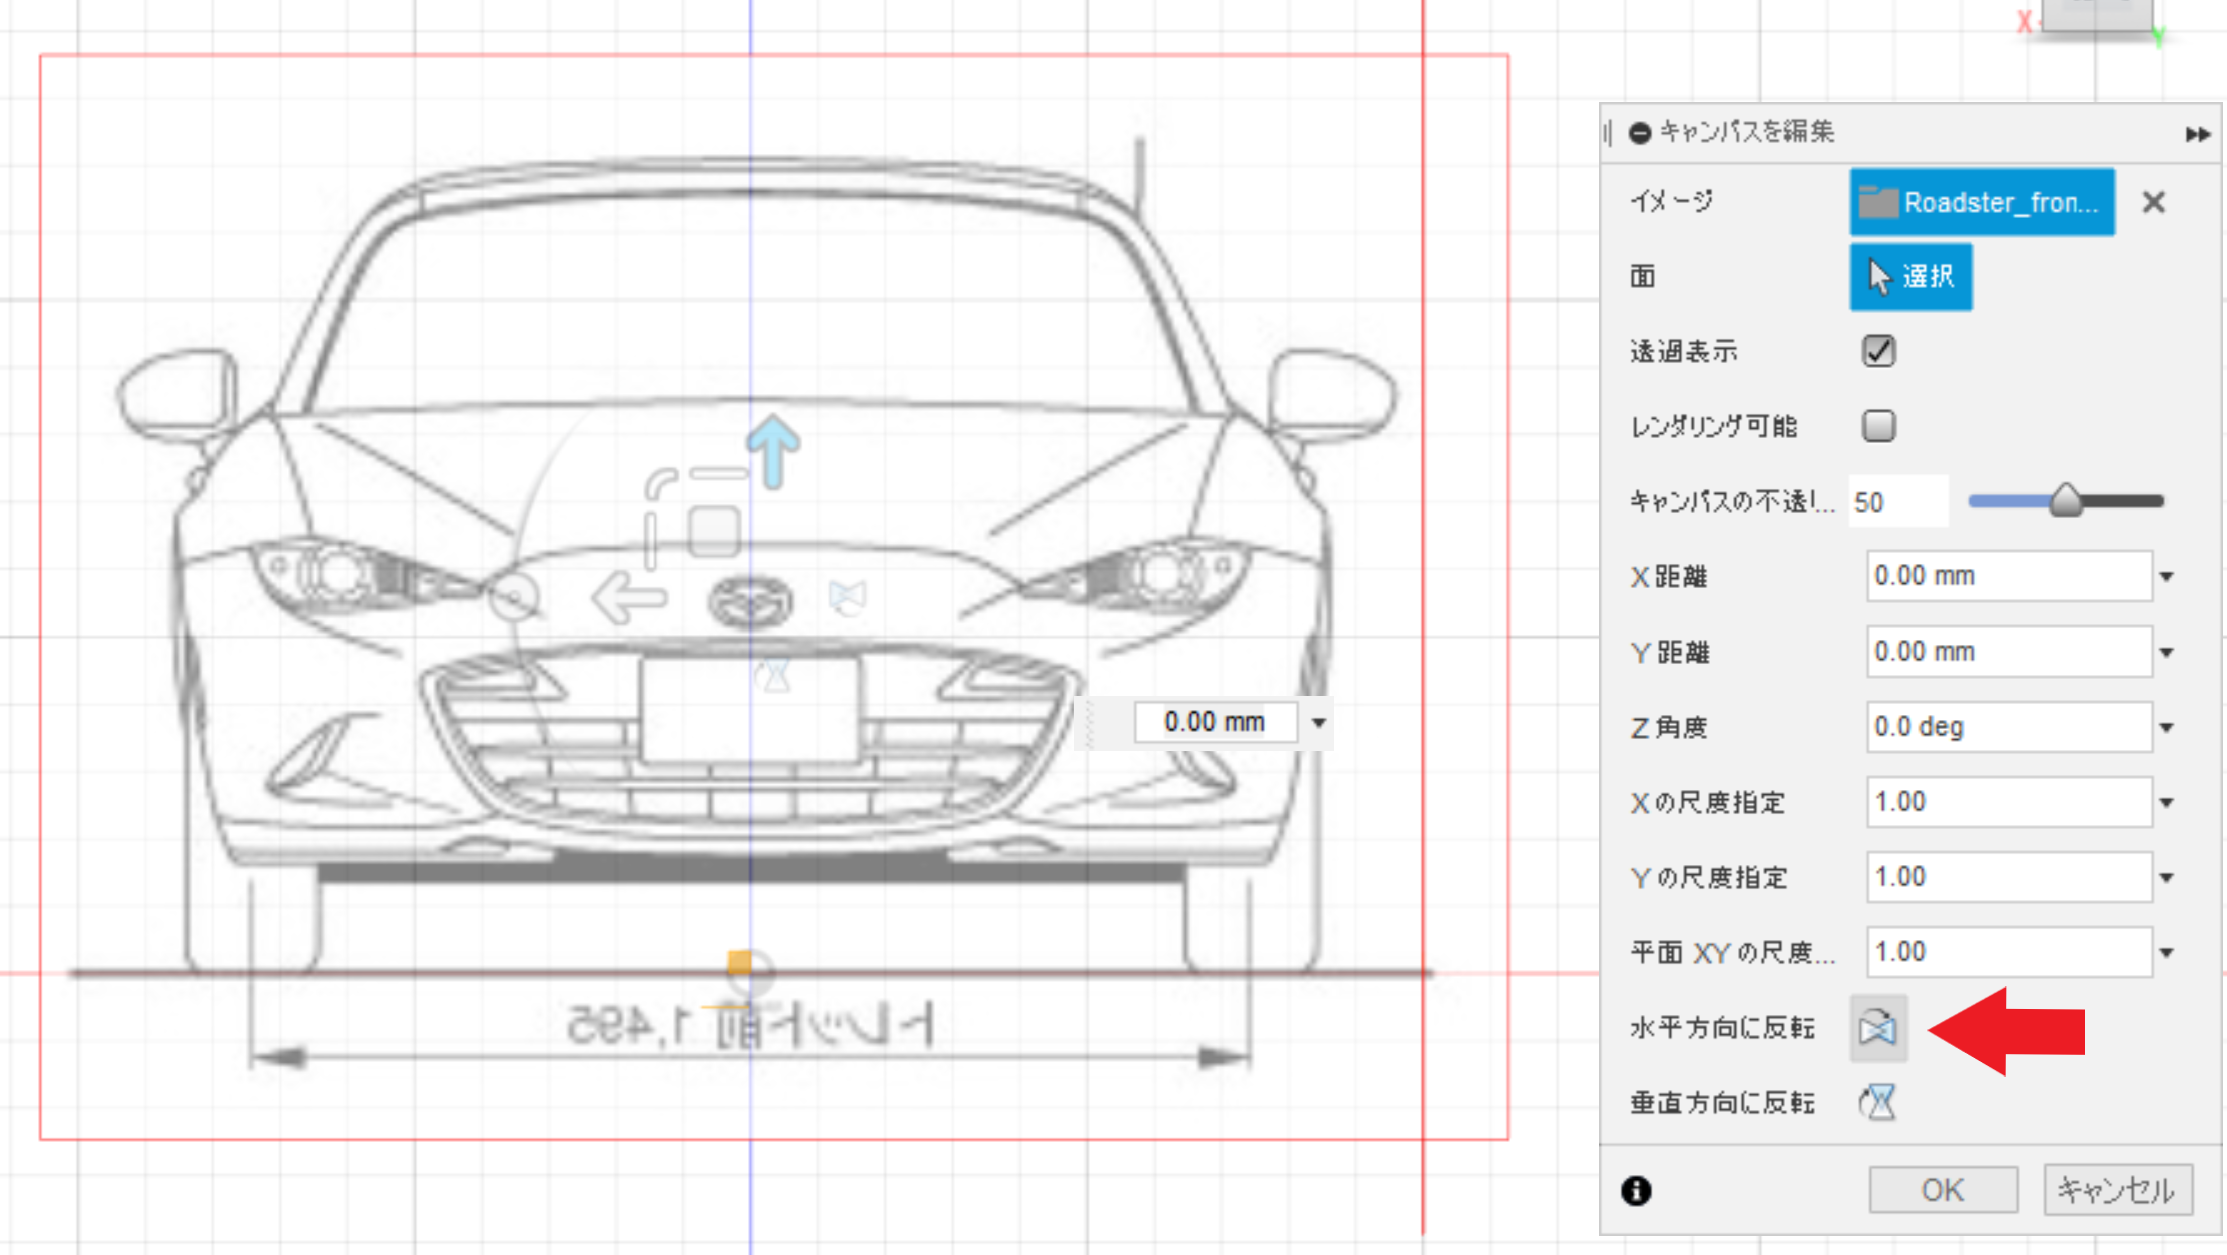Screen dimensions: 2227x1255
Task: Open the 平面XYの尺度 dropdown arrow
Action: (2167, 953)
